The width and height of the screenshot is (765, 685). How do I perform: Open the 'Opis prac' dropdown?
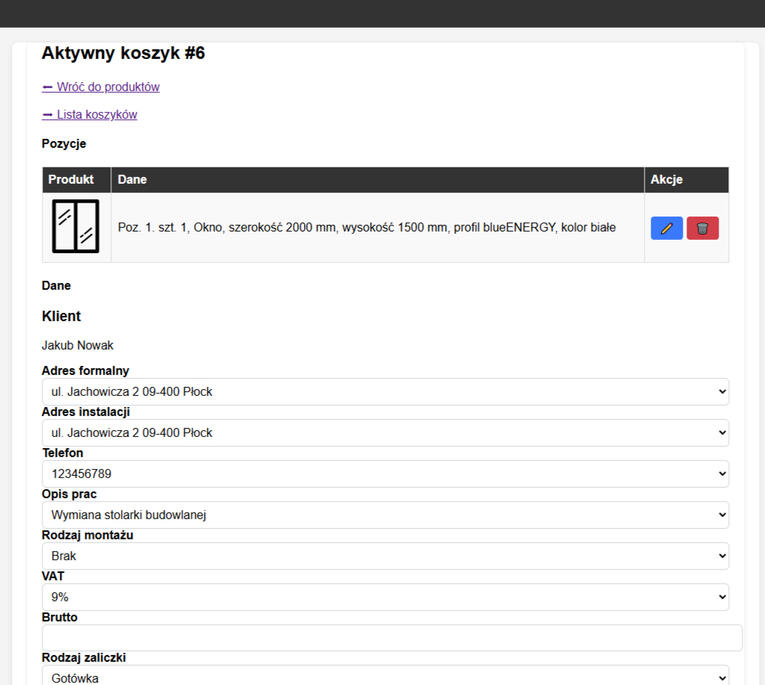(385, 515)
